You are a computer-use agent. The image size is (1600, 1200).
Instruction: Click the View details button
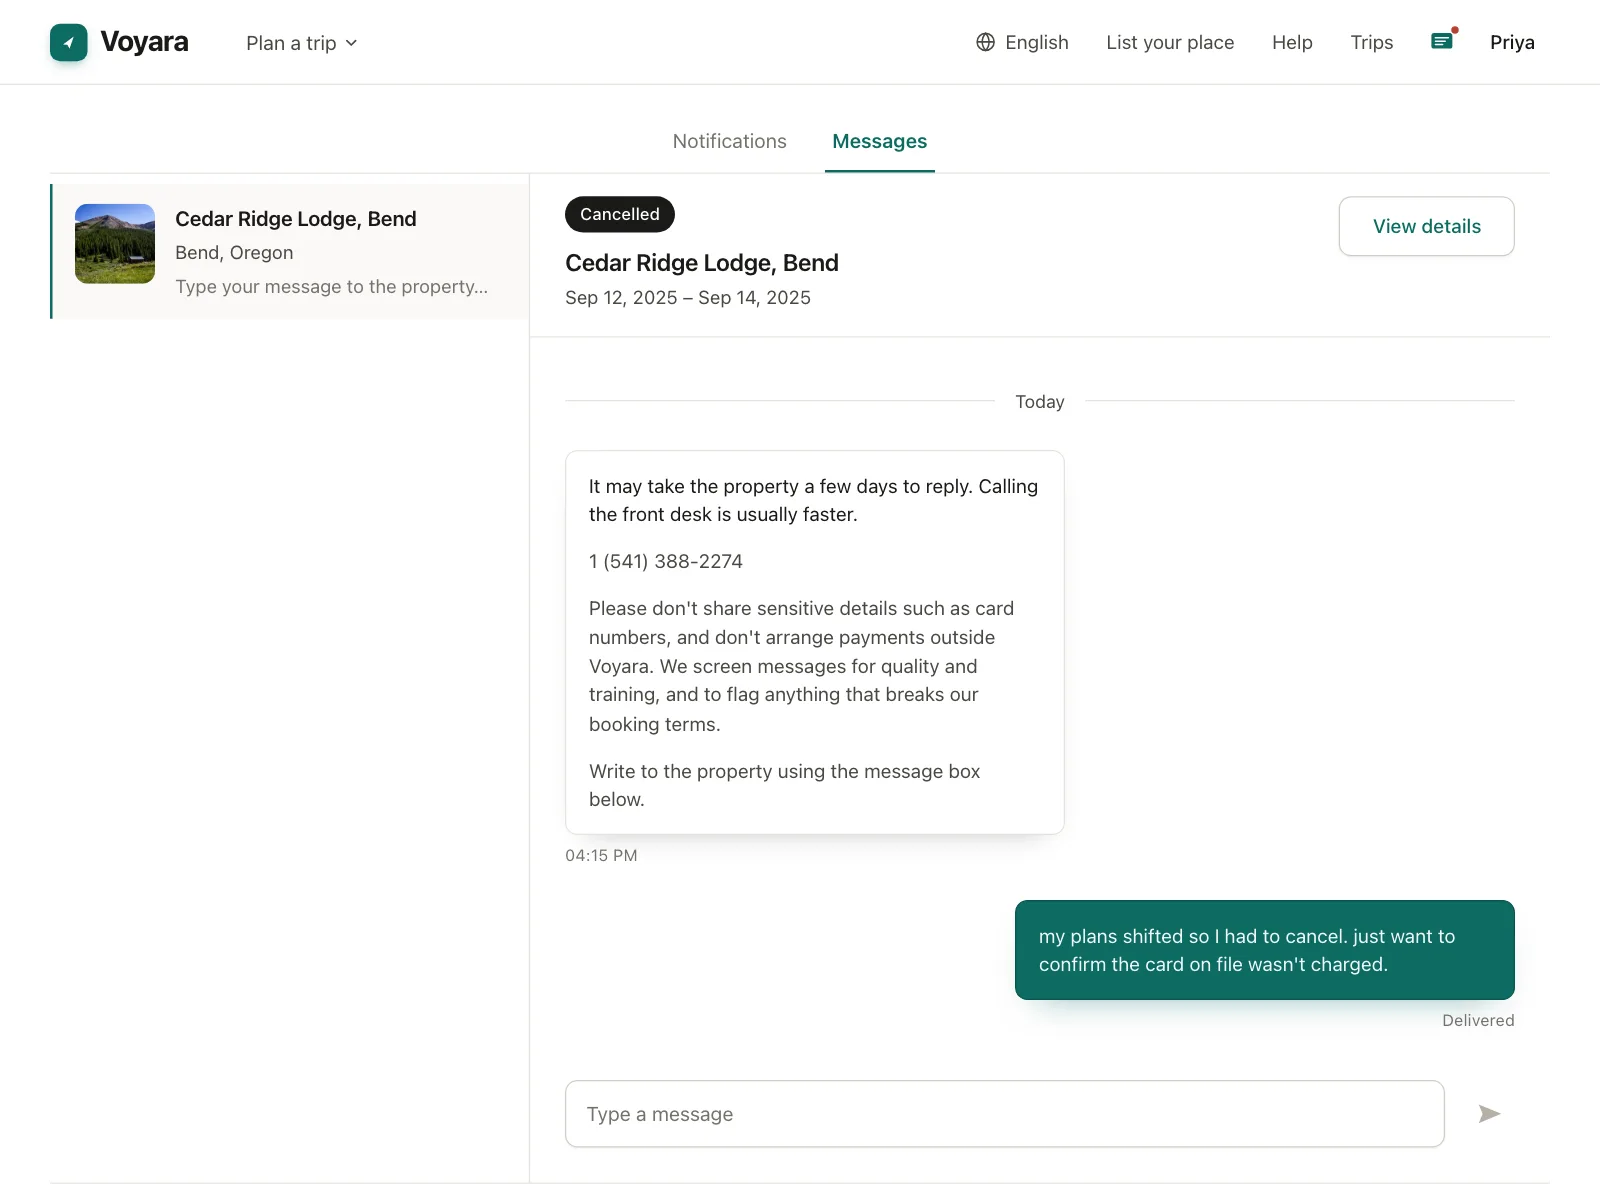1427,226
